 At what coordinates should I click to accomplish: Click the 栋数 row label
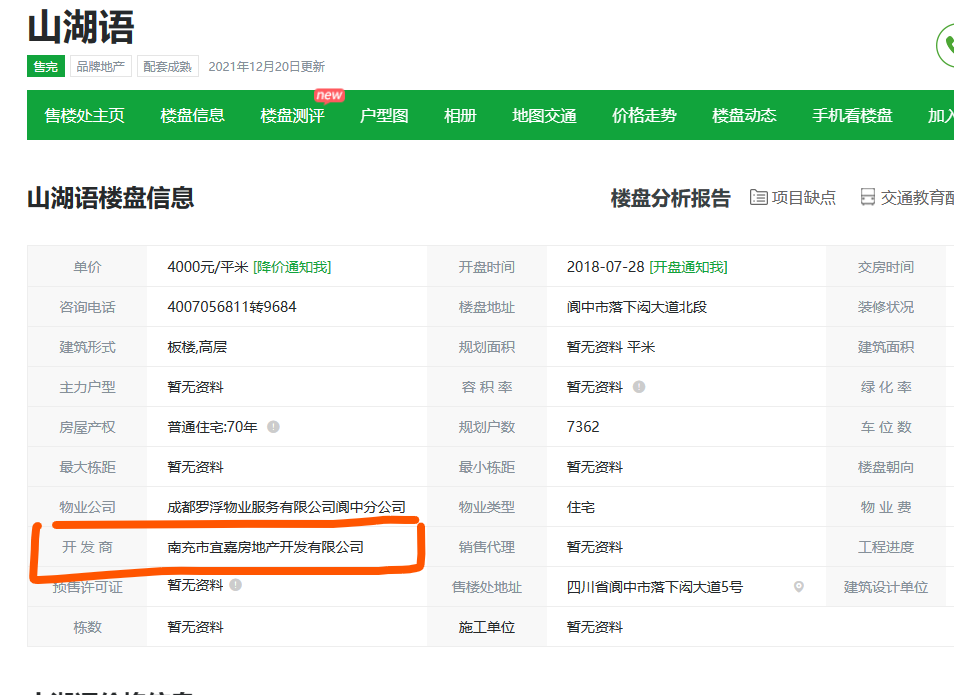pos(87,627)
